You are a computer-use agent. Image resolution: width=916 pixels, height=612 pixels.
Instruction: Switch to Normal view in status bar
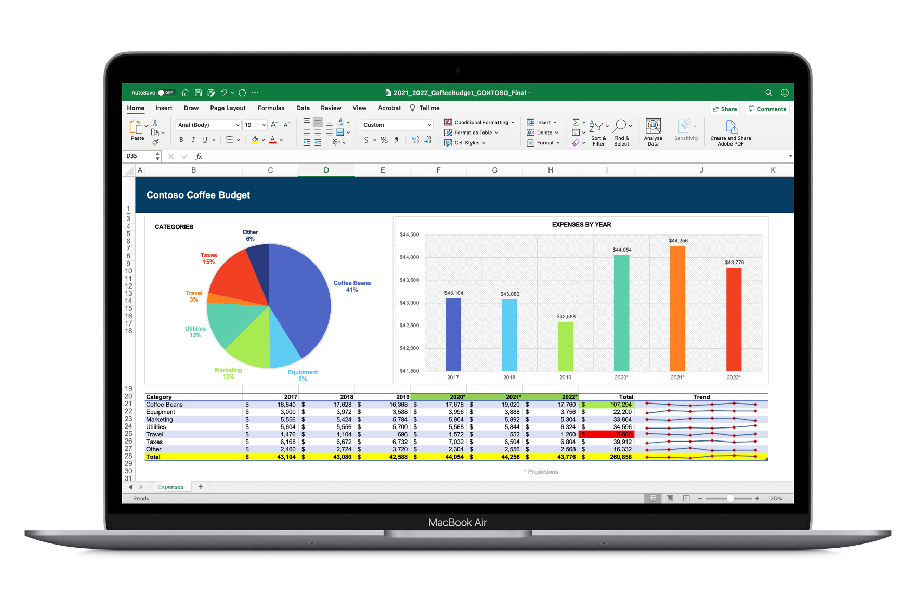tap(653, 498)
